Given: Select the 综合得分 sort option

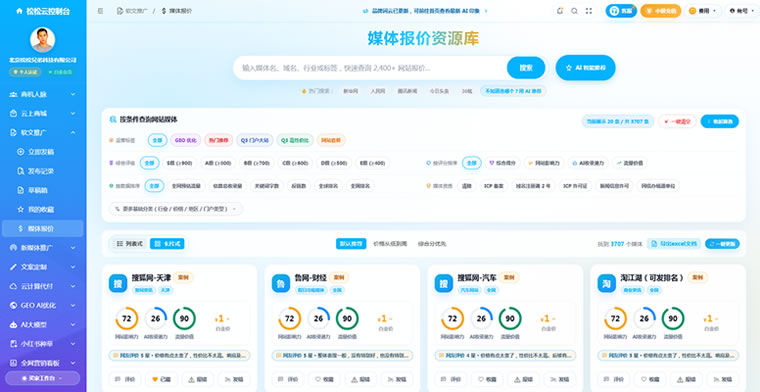Looking at the screenshot, I should tap(502, 163).
